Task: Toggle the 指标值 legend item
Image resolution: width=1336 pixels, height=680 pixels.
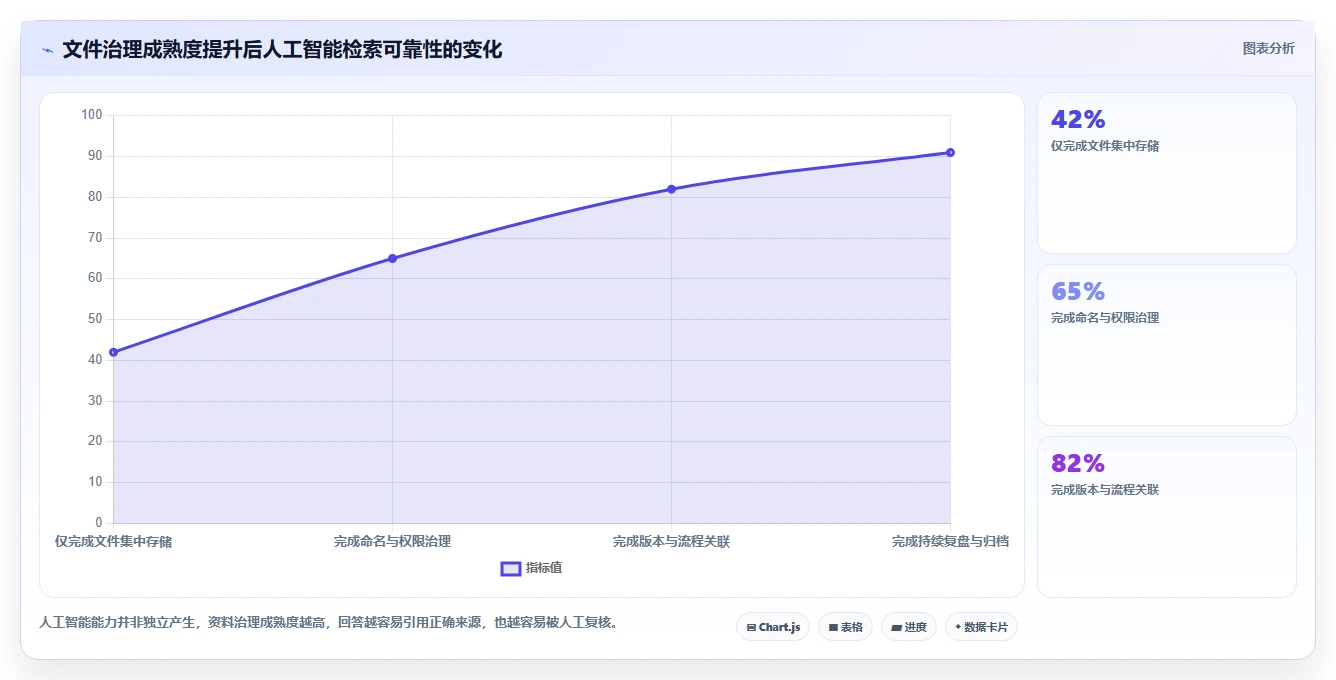Action: (x=532, y=568)
